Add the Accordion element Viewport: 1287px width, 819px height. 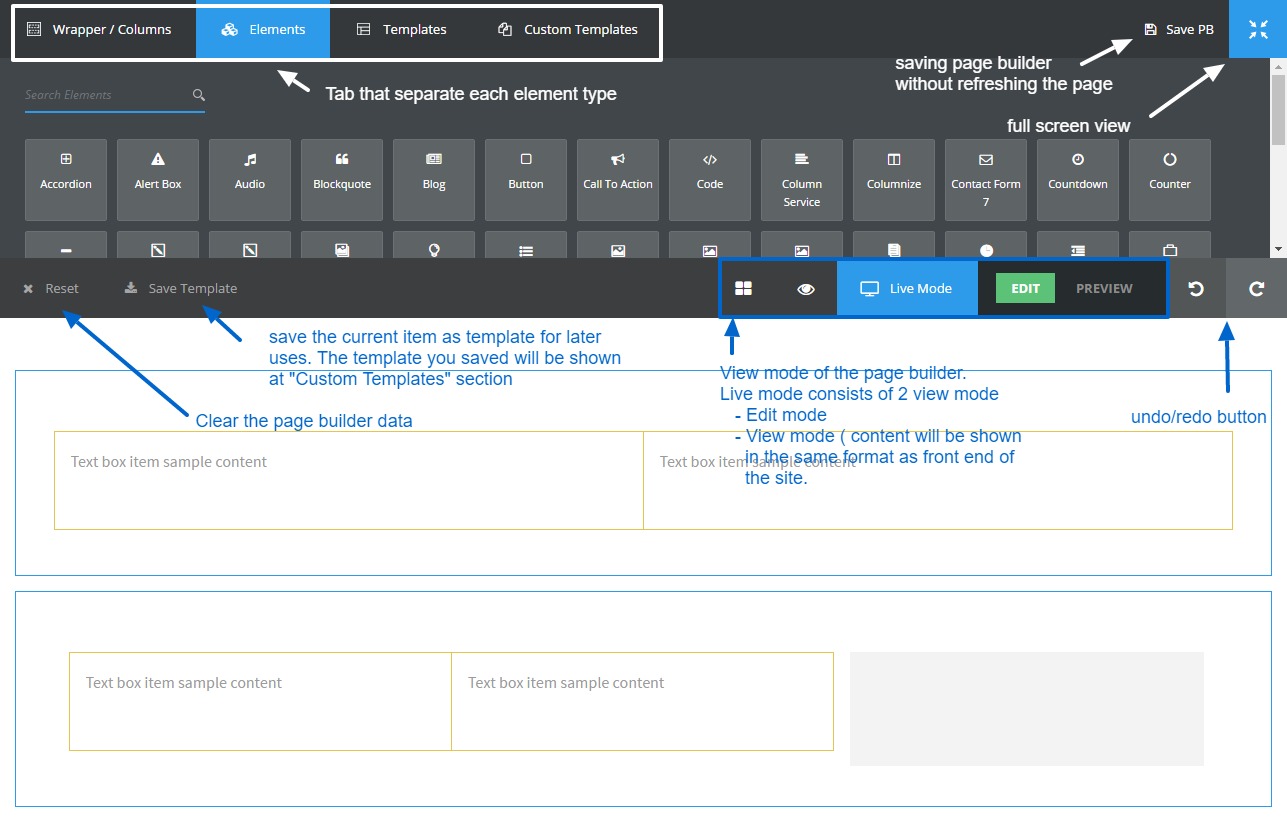click(x=66, y=180)
